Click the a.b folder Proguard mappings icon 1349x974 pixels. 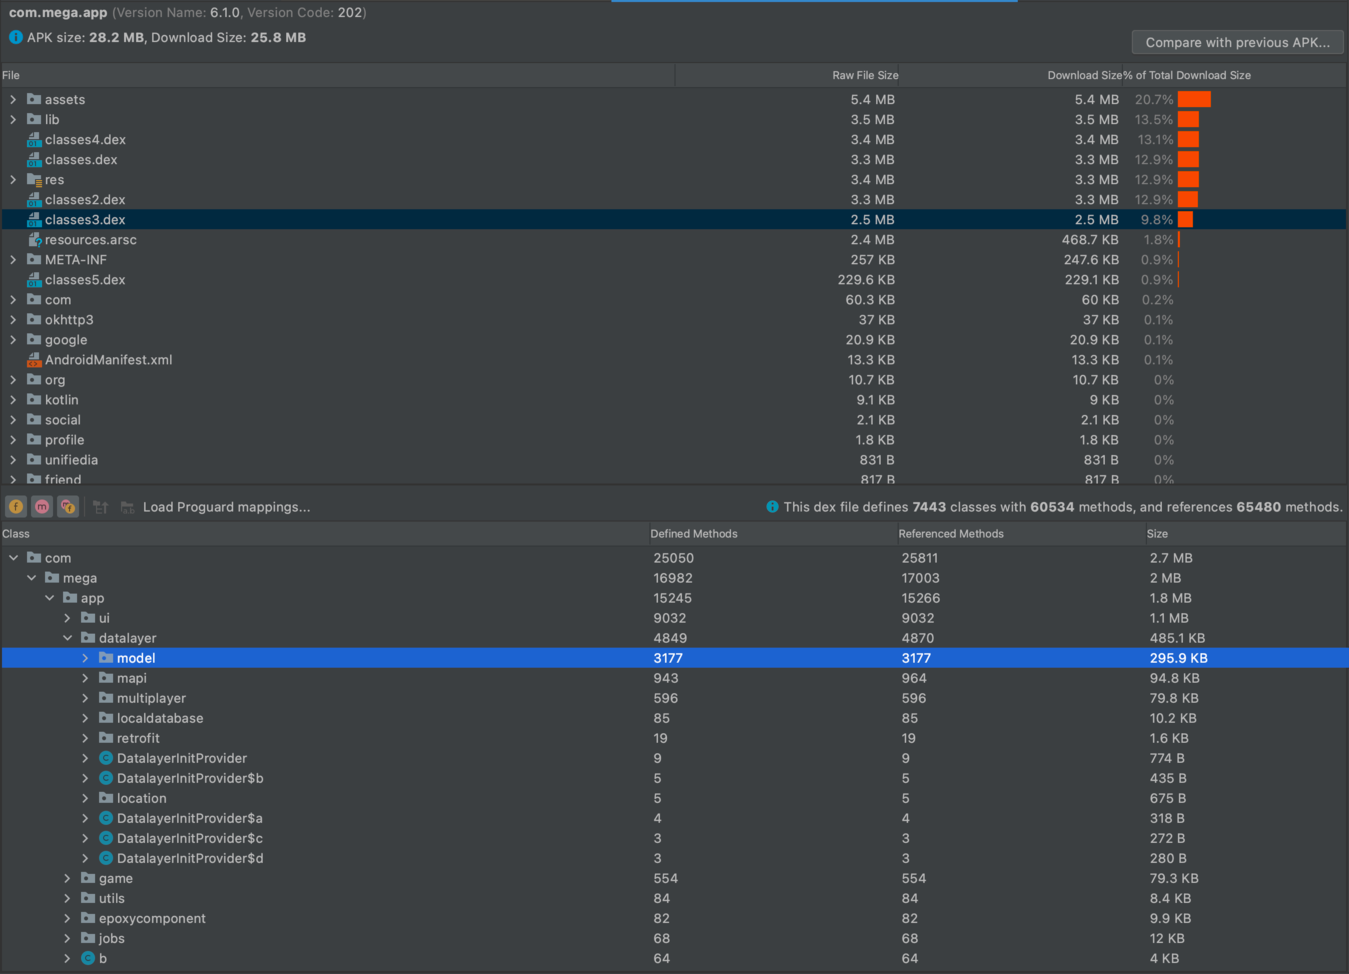click(127, 507)
